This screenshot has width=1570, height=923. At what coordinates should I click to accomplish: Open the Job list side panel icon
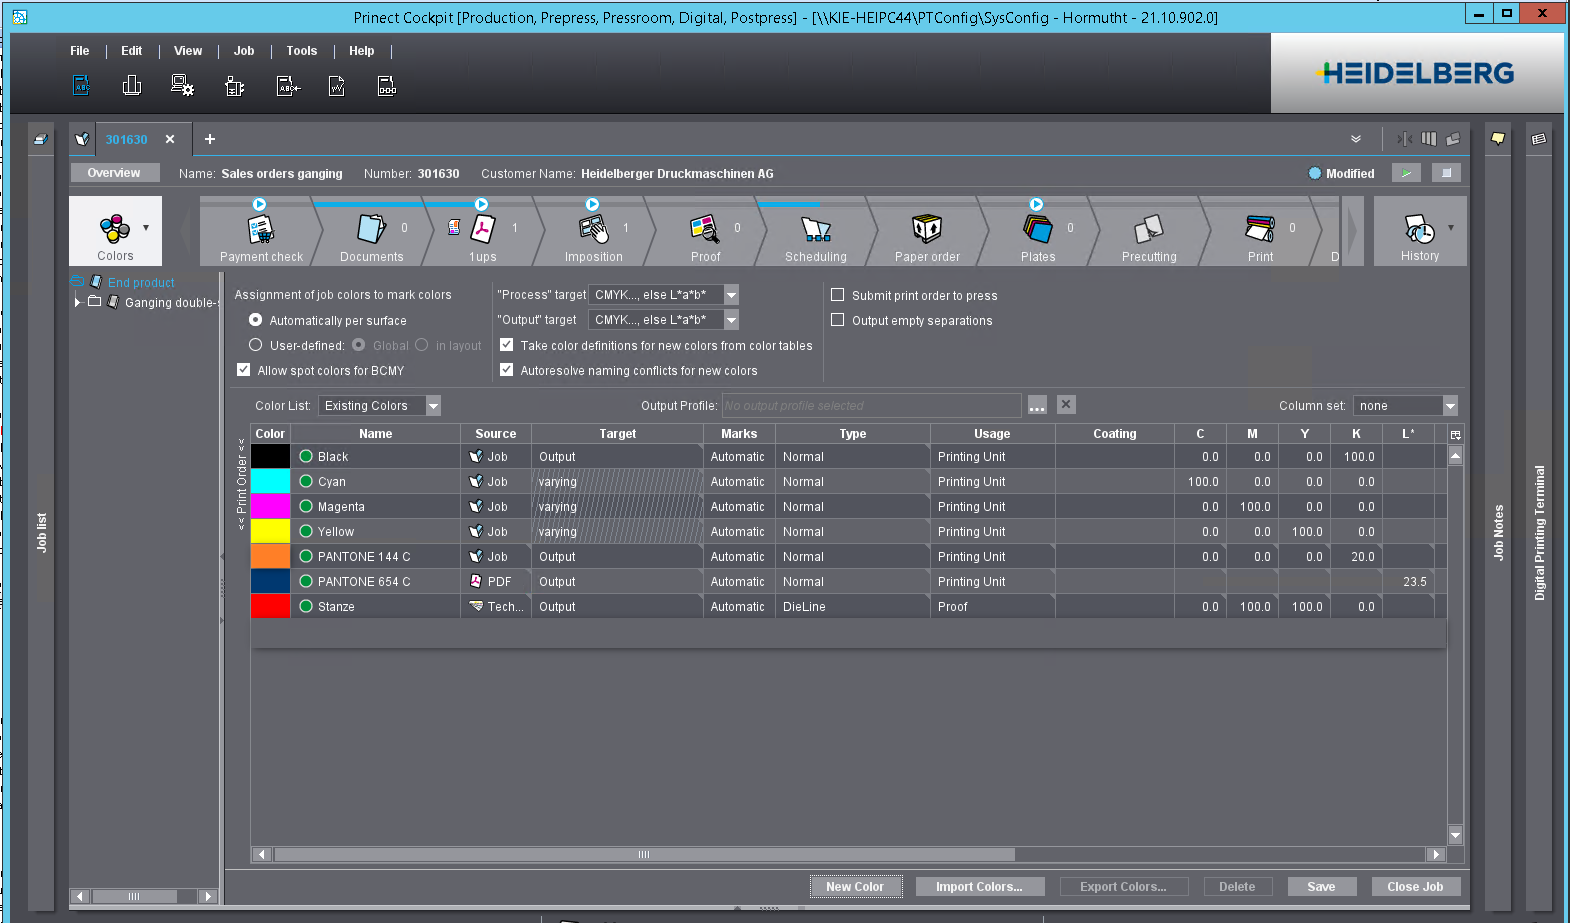point(41,139)
